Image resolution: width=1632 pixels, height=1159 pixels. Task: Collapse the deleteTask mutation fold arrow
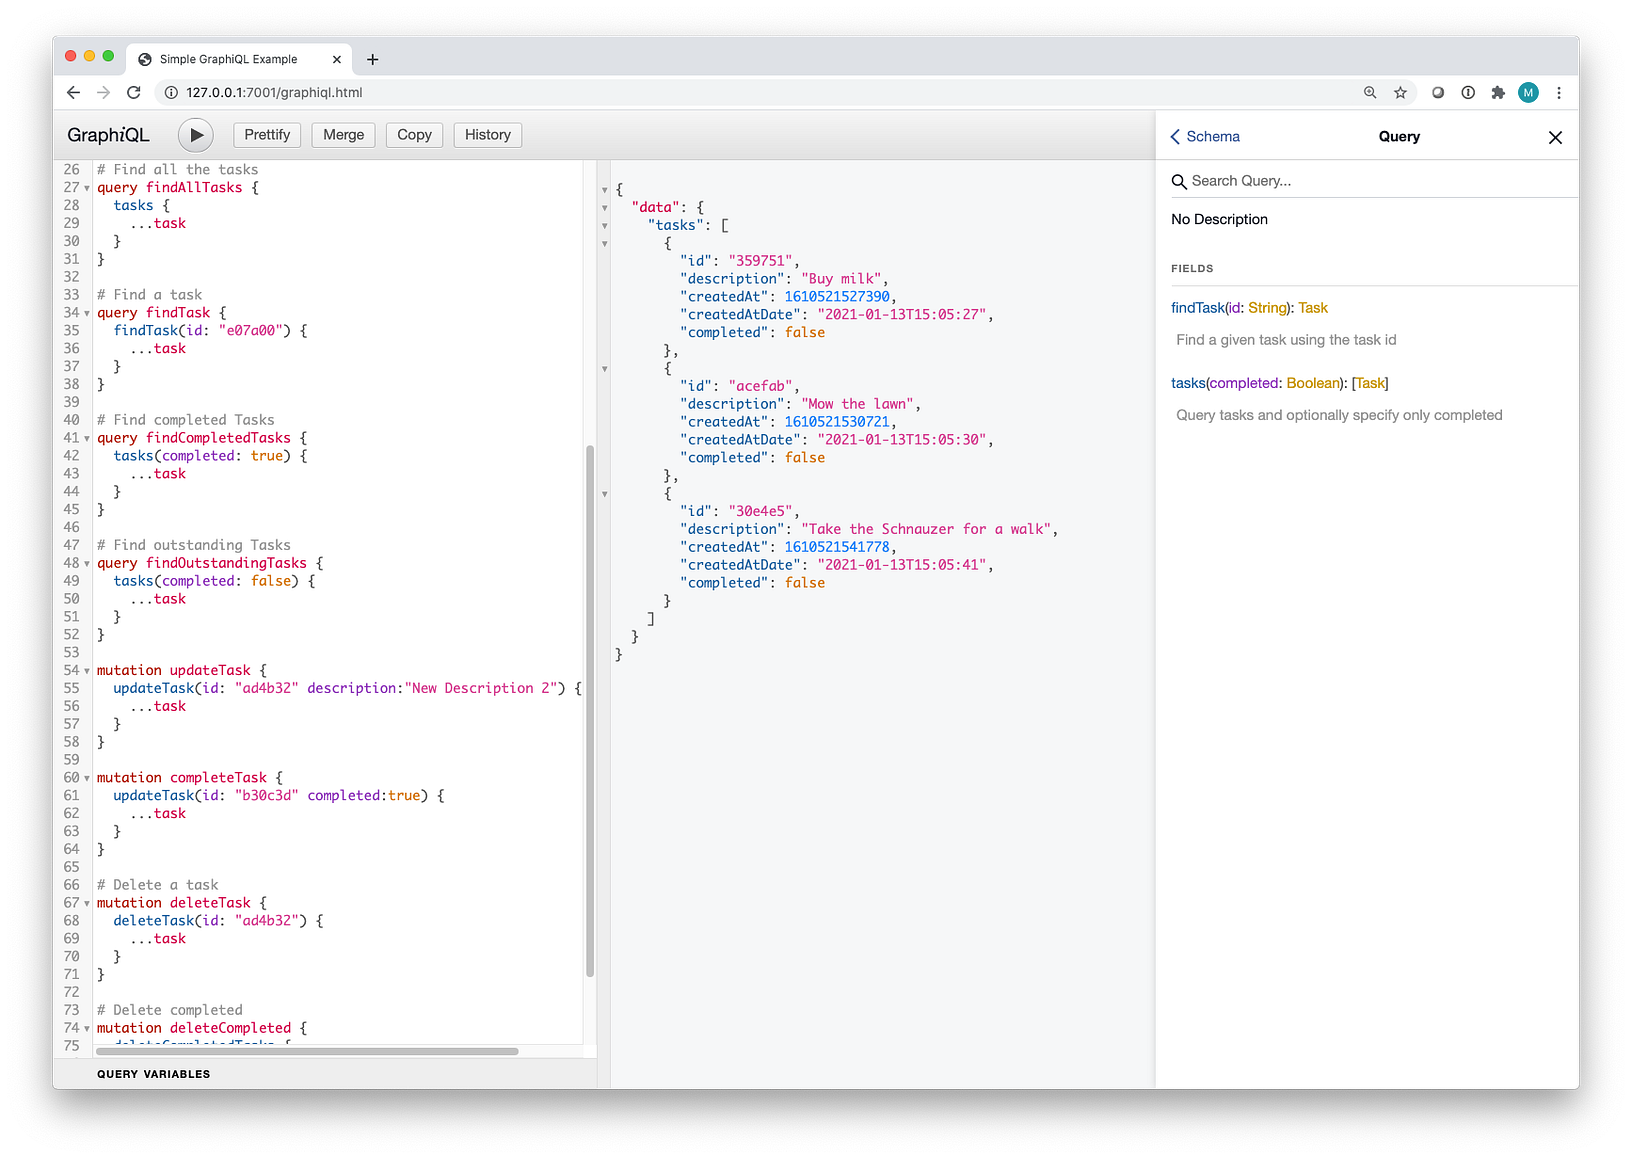(87, 903)
